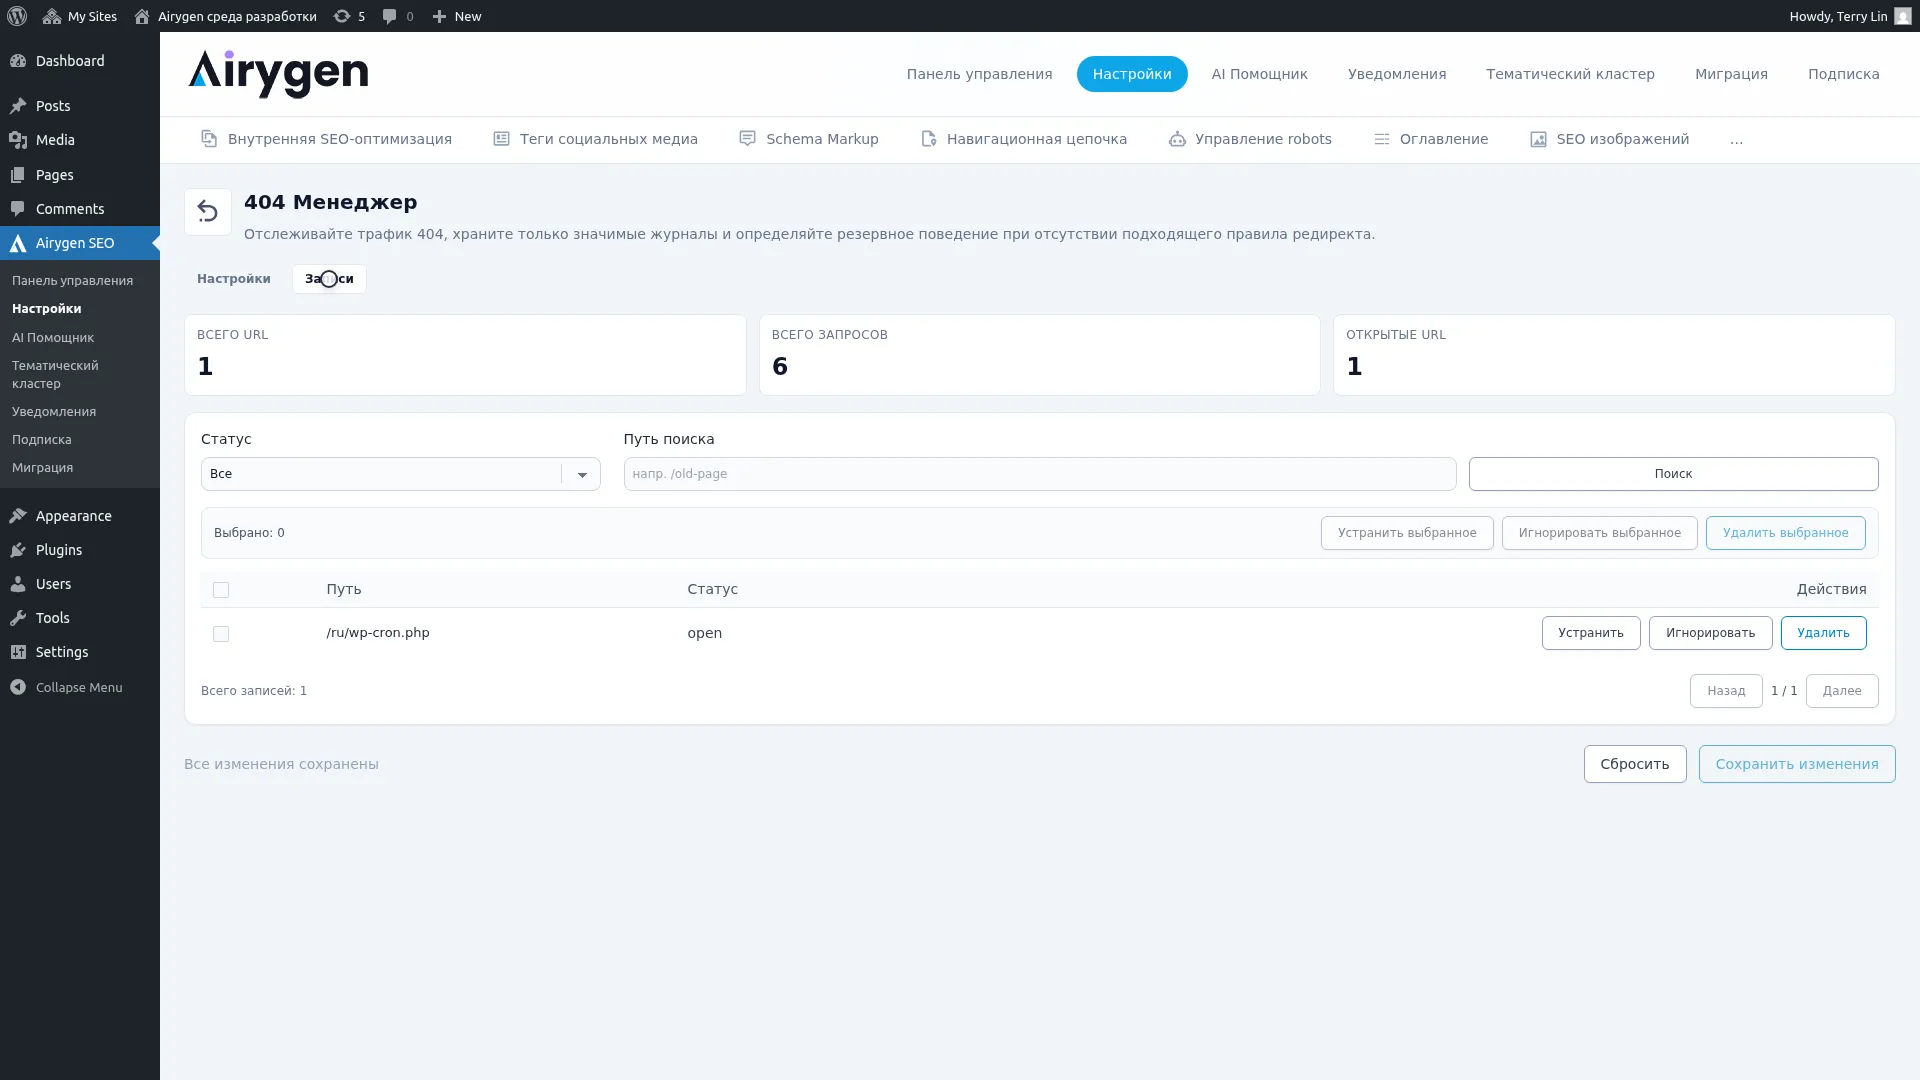Click the Далее pagination button

coord(1841,691)
